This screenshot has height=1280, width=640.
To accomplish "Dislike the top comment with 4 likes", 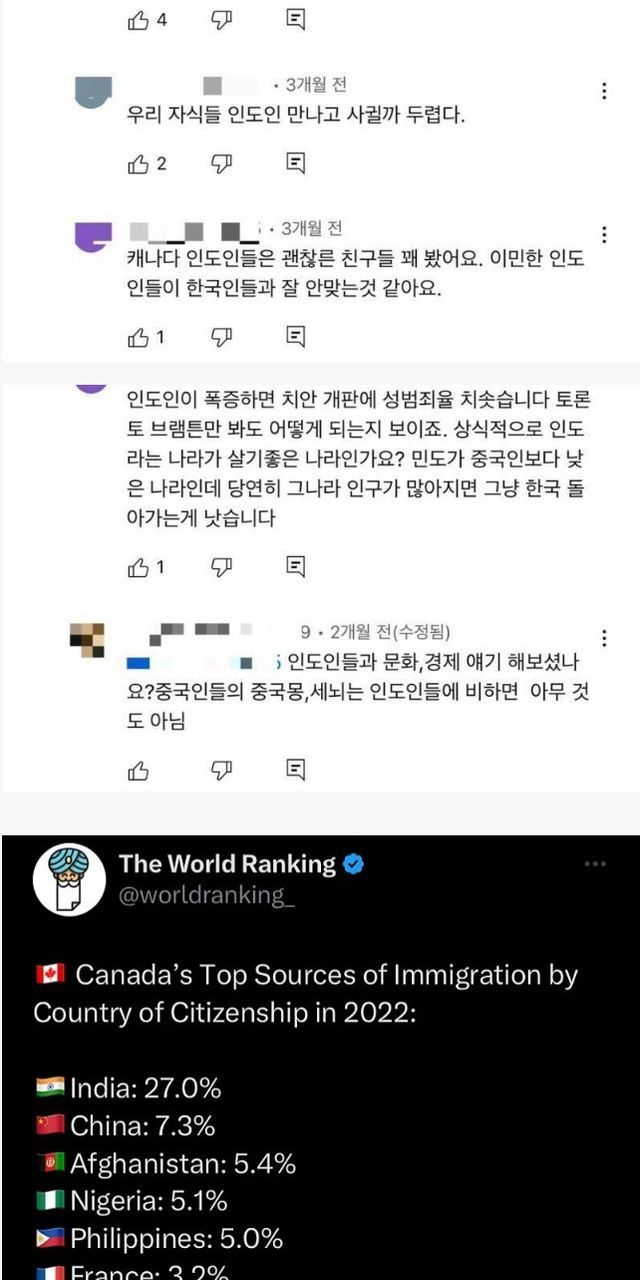I will 221,20.
